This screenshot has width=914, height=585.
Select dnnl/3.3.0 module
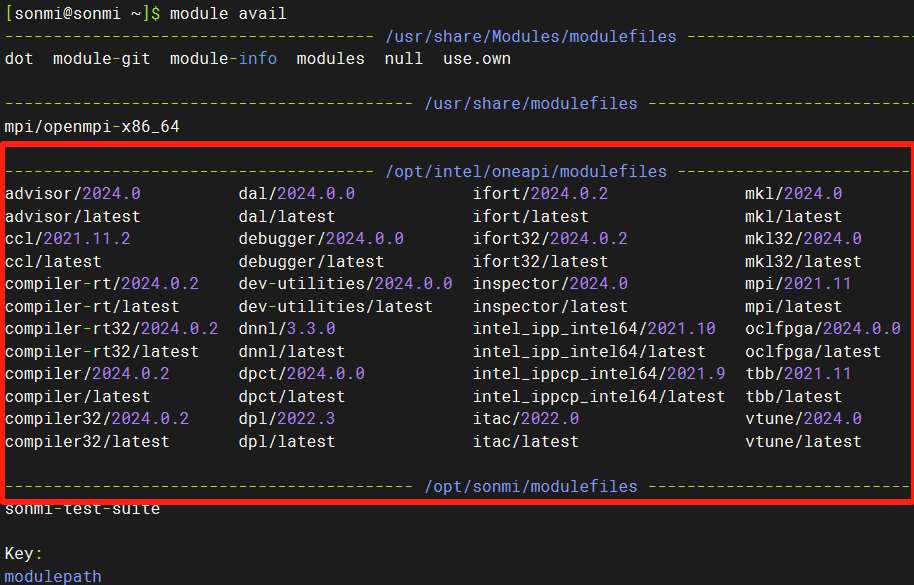(287, 329)
